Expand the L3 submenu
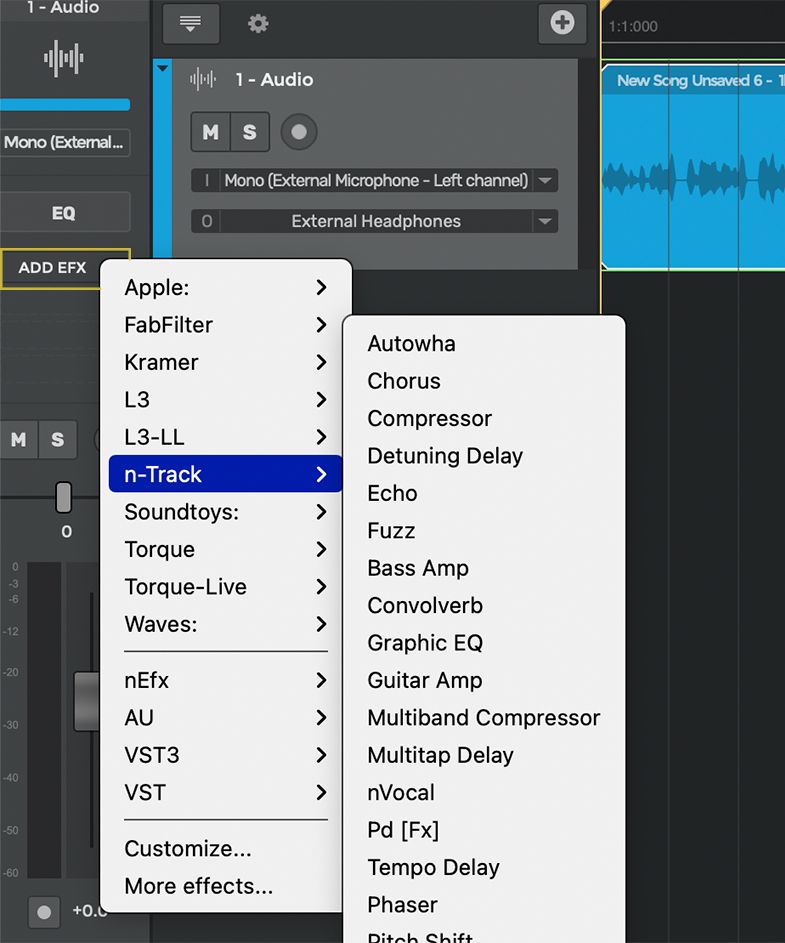 (225, 399)
